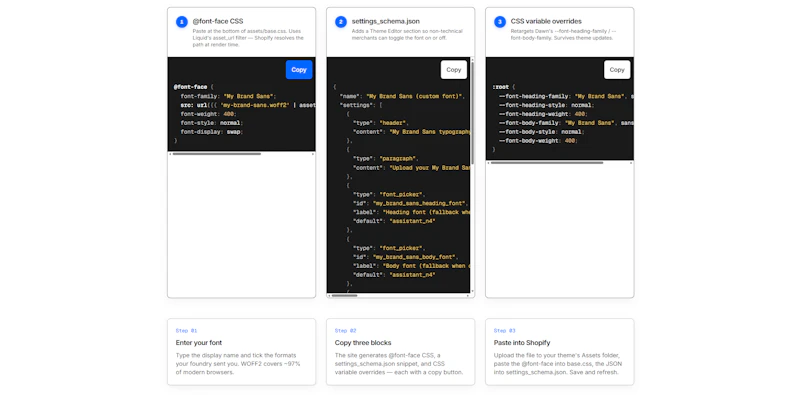
Task: Click the "font-display: swap;" code line
Action: pyautogui.click(x=212, y=131)
